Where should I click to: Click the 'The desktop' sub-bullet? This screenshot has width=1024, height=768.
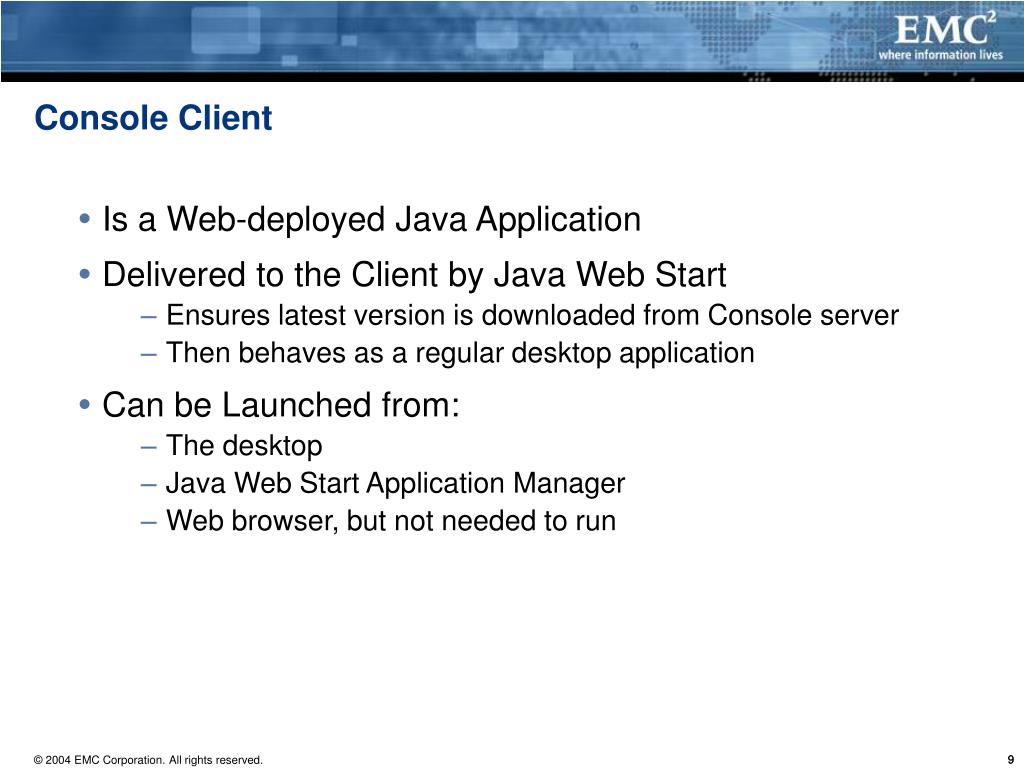click(244, 446)
